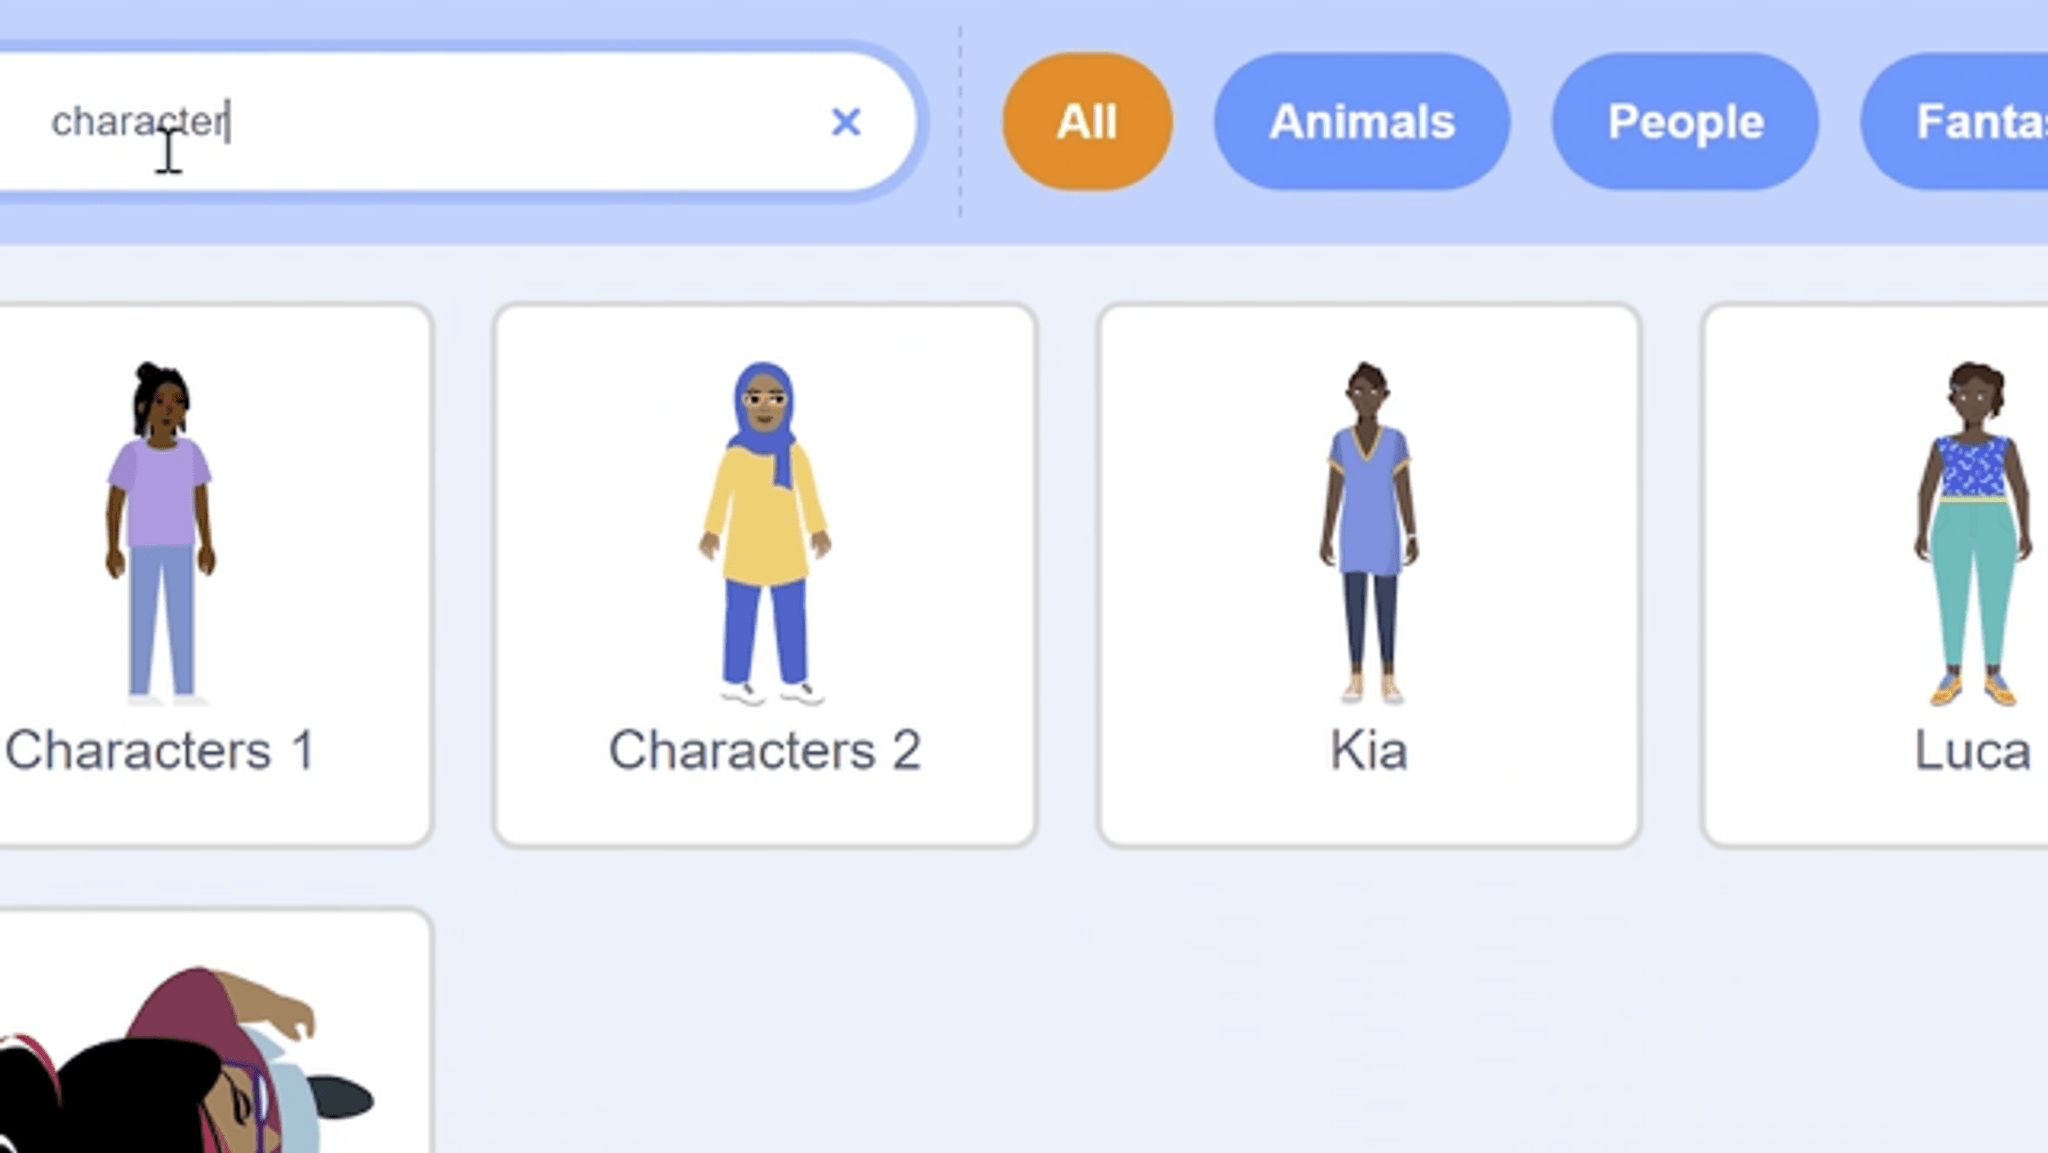Click the 'Kia' name label
2048x1153 pixels.
(1368, 750)
